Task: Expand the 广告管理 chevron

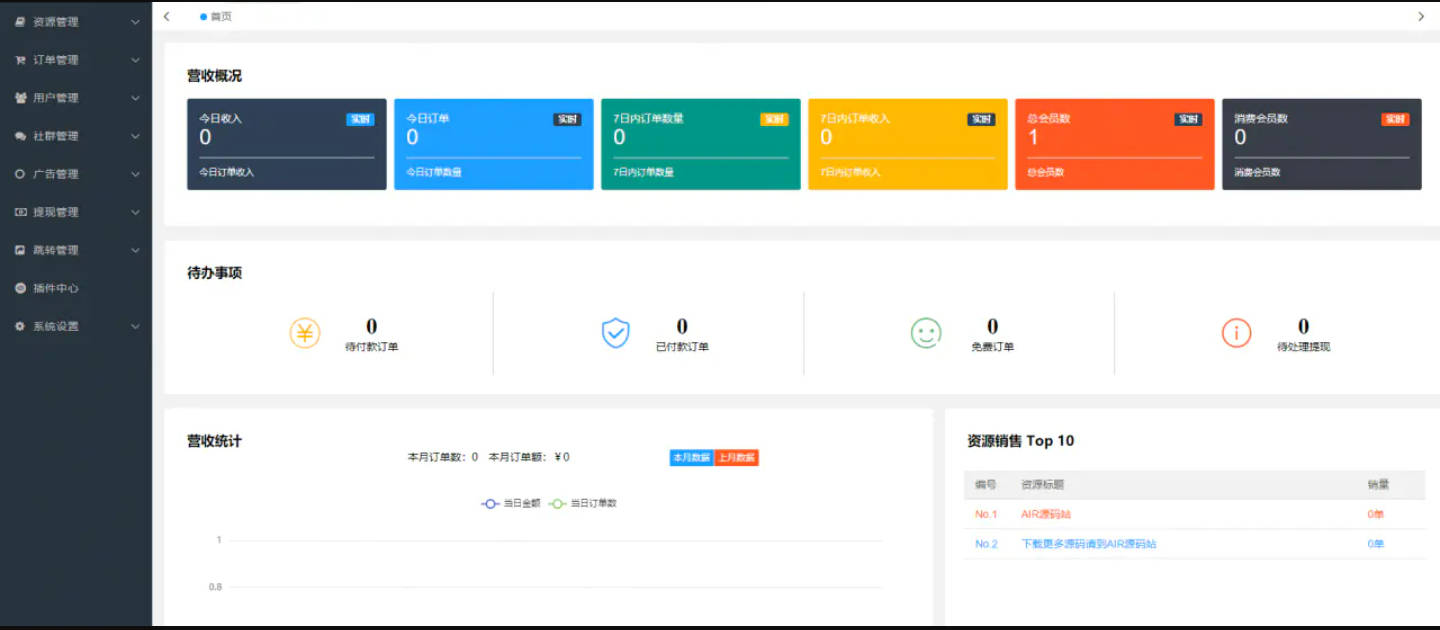Action: point(135,174)
